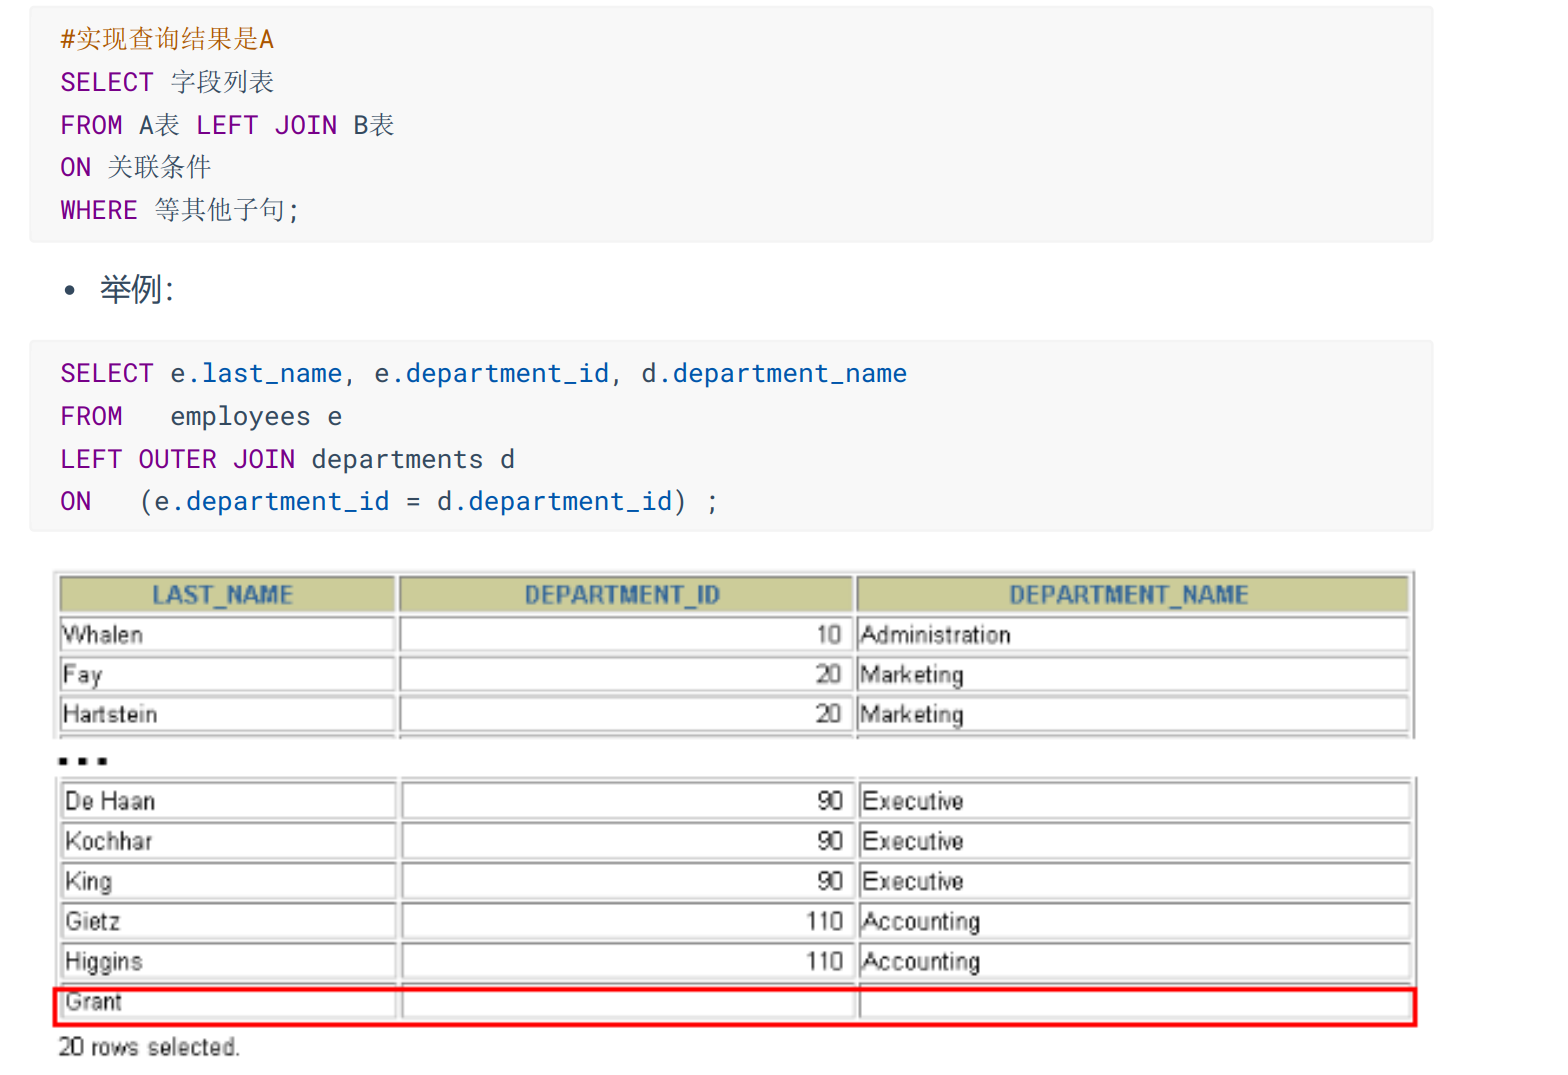Click 'd.department_id' in the ON condition
The image size is (1568, 1075).
(x=554, y=501)
